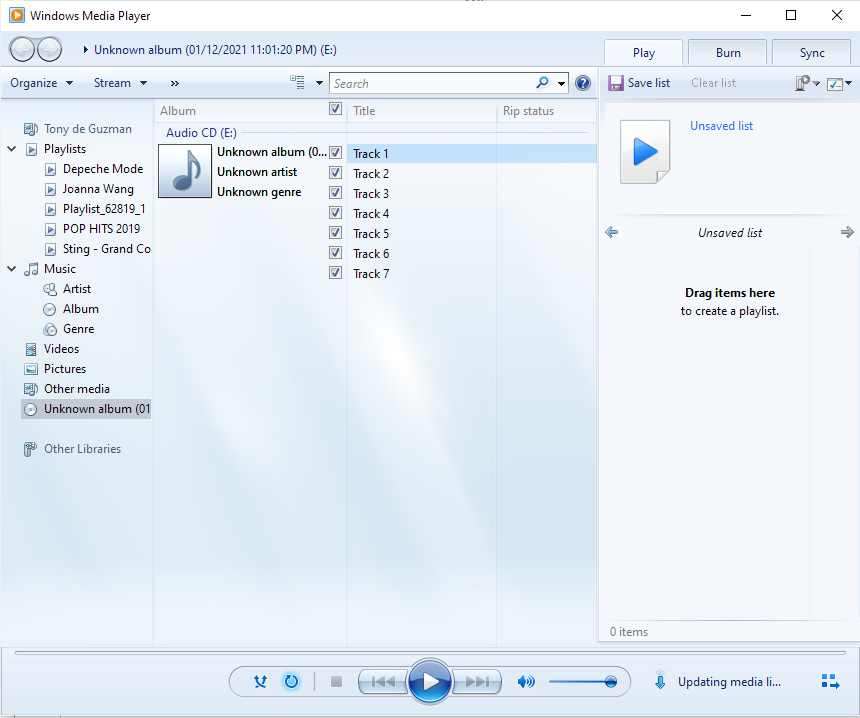Collapse the Playlists tree node

[x=11, y=149]
